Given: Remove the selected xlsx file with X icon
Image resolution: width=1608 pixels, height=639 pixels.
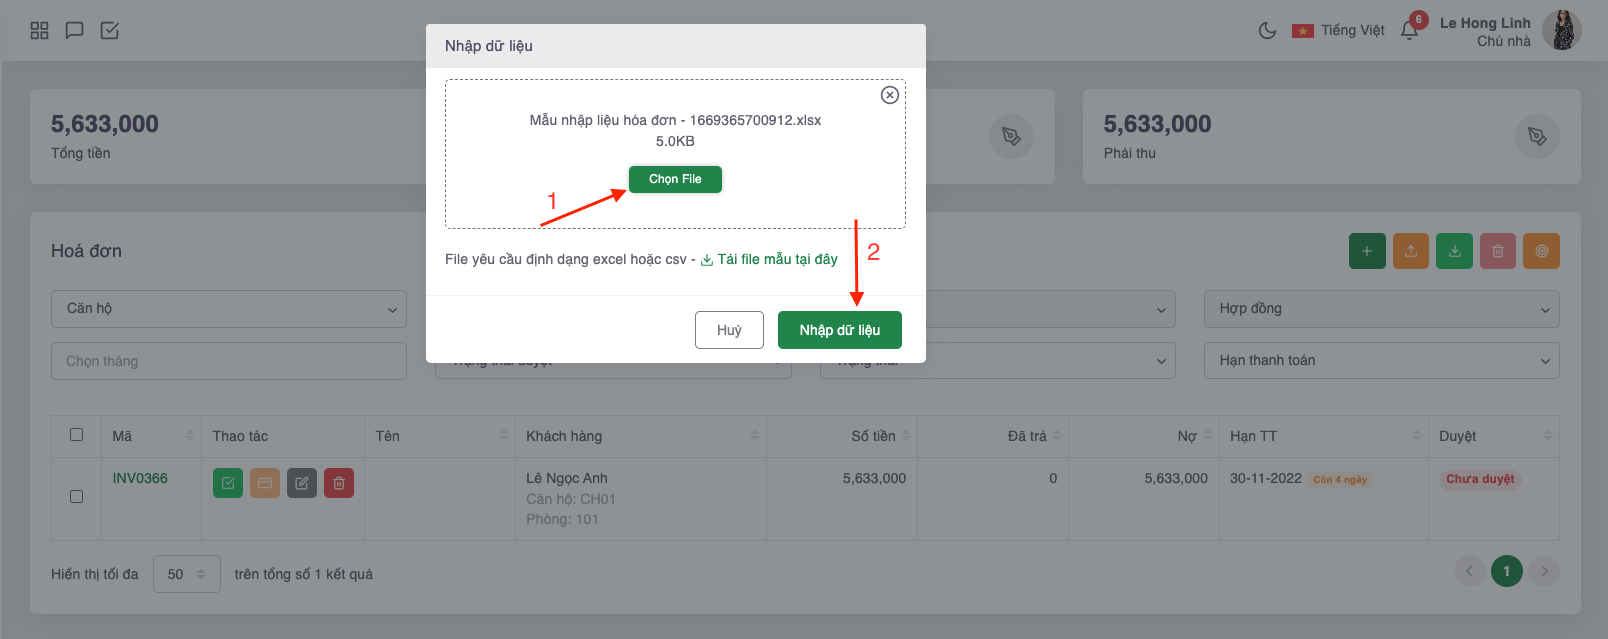Looking at the screenshot, I should pyautogui.click(x=889, y=95).
